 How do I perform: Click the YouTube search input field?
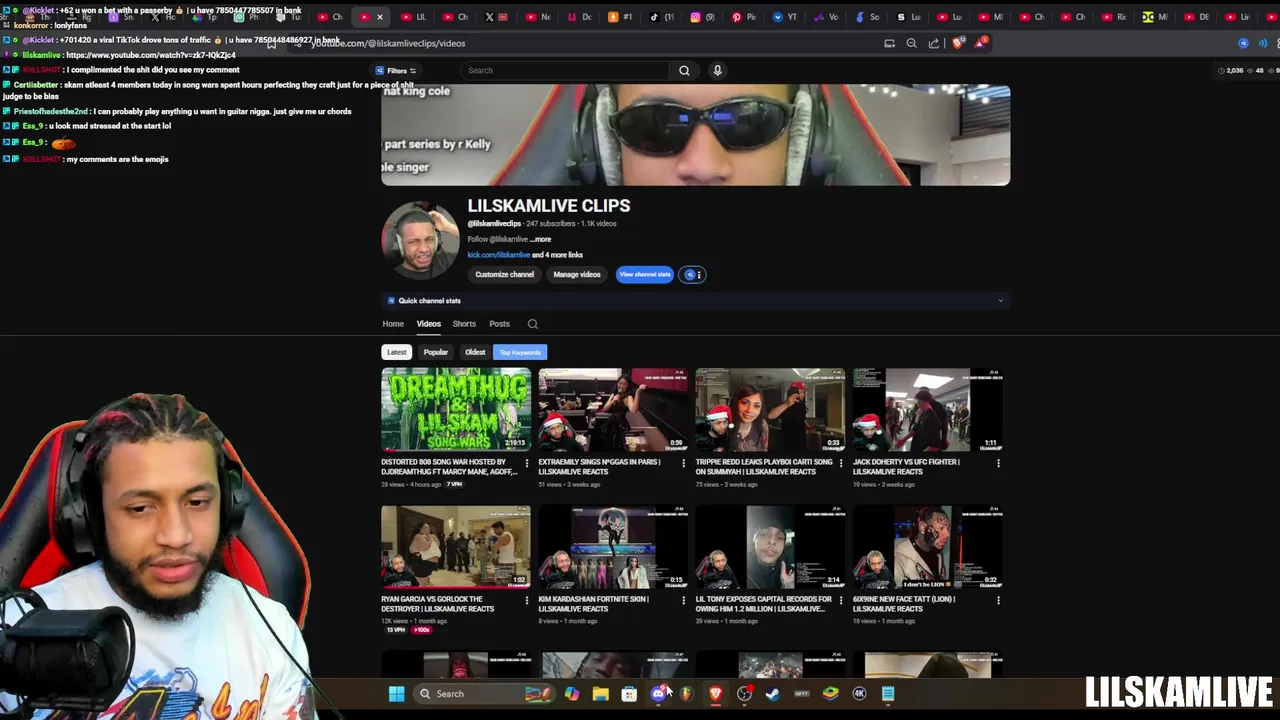[565, 70]
